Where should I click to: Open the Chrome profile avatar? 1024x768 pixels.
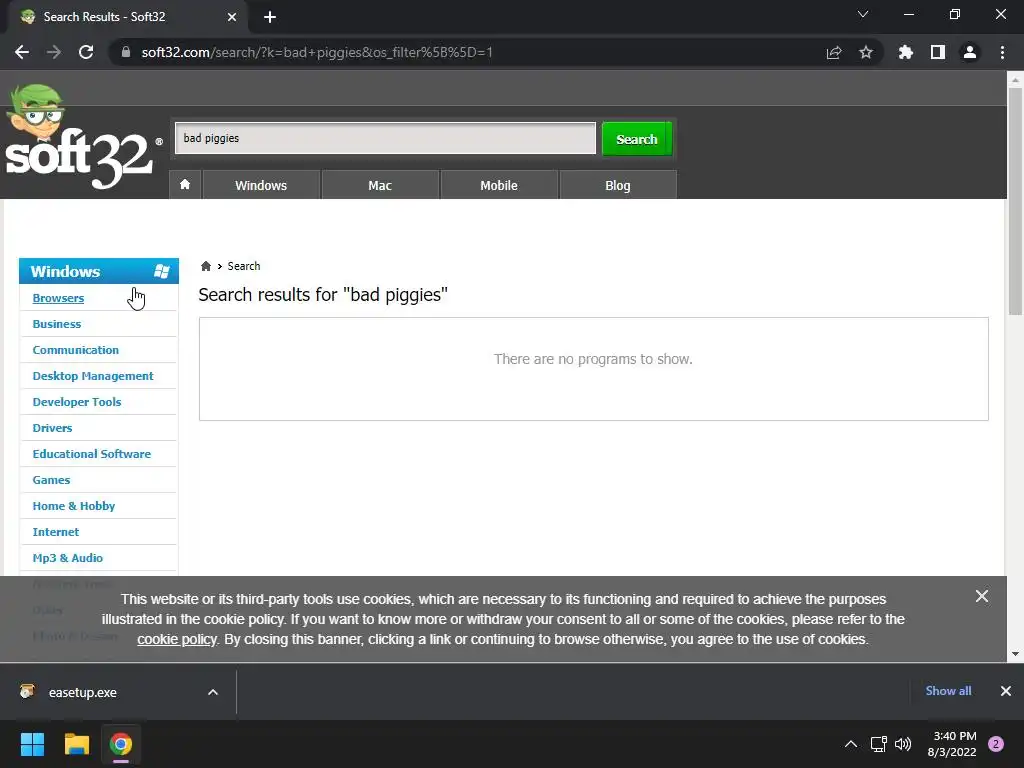970,52
